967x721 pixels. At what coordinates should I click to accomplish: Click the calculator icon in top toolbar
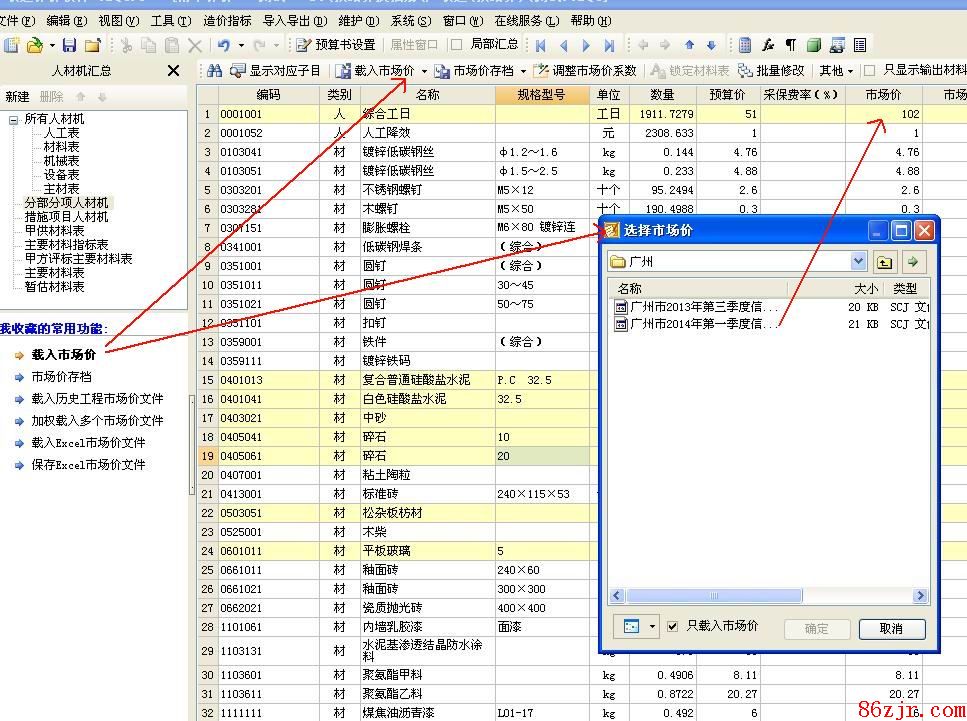[x=745, y=45]
